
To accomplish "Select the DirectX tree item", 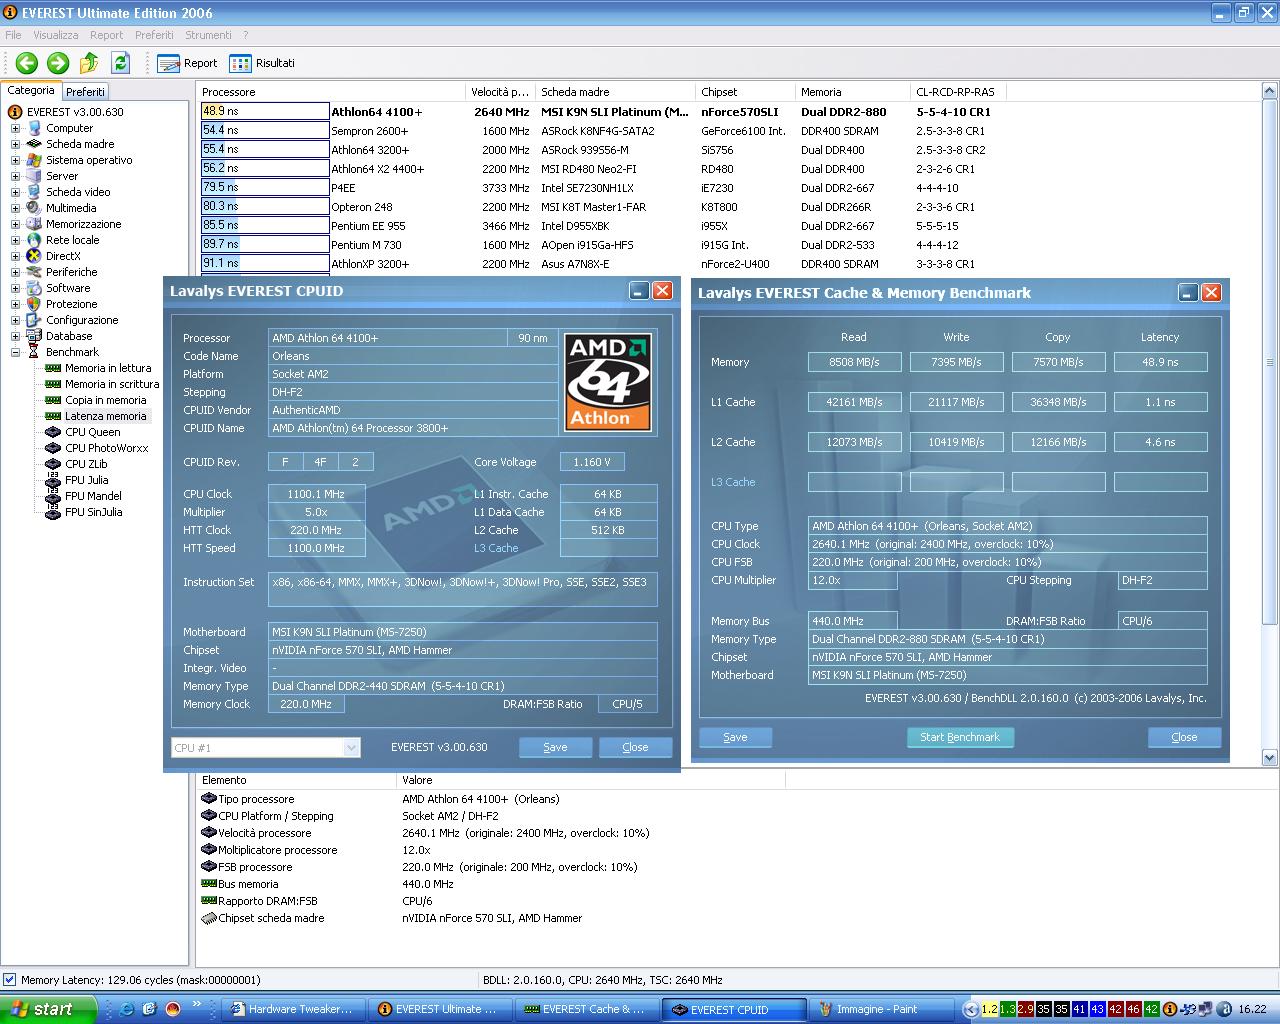I will (63, 256).
